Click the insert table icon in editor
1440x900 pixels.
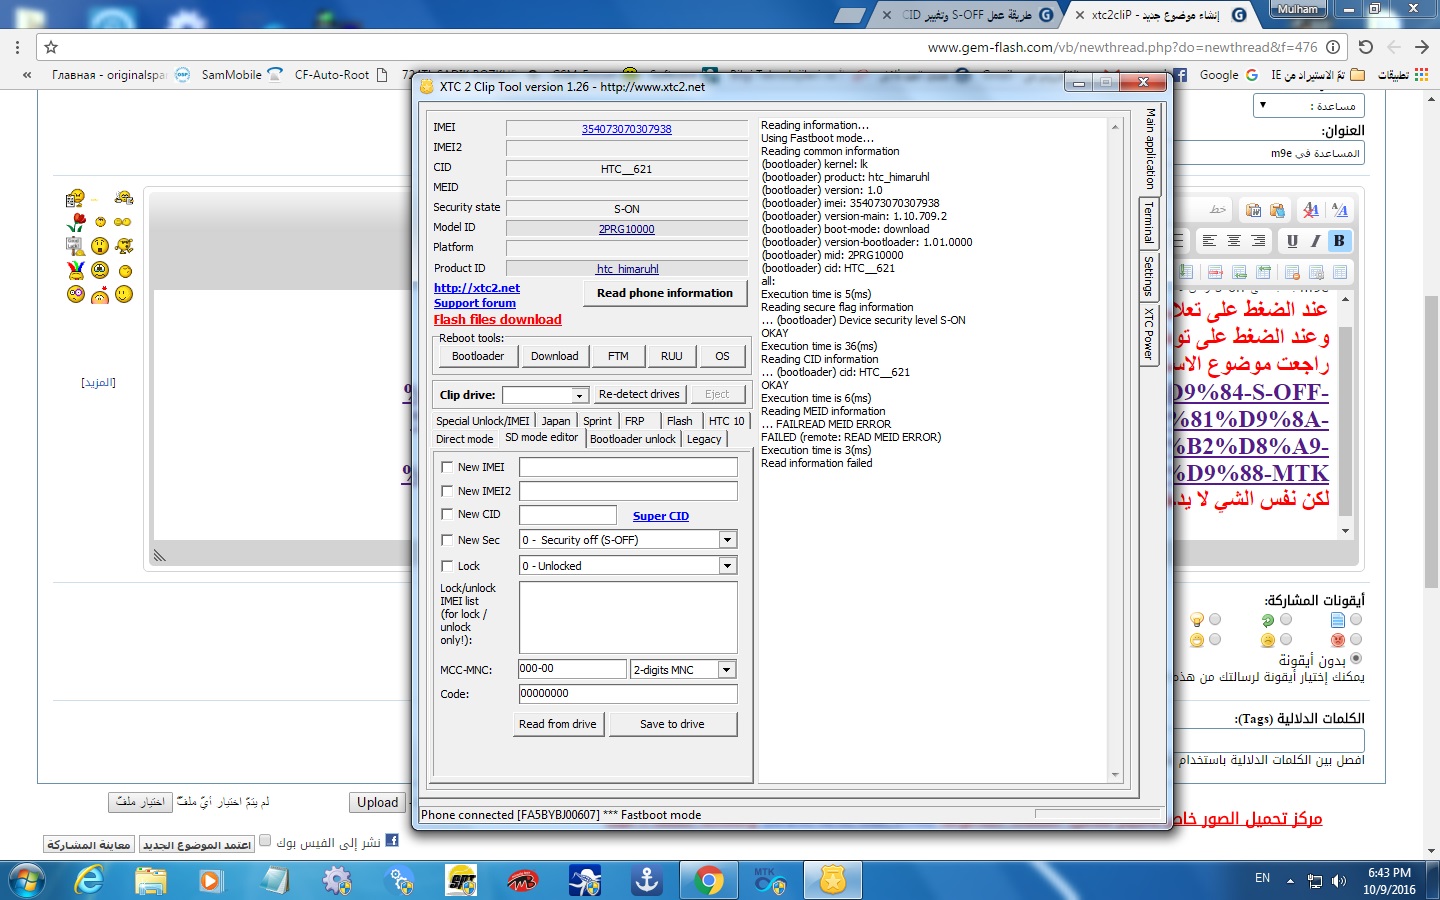[x=1340, y=272]
